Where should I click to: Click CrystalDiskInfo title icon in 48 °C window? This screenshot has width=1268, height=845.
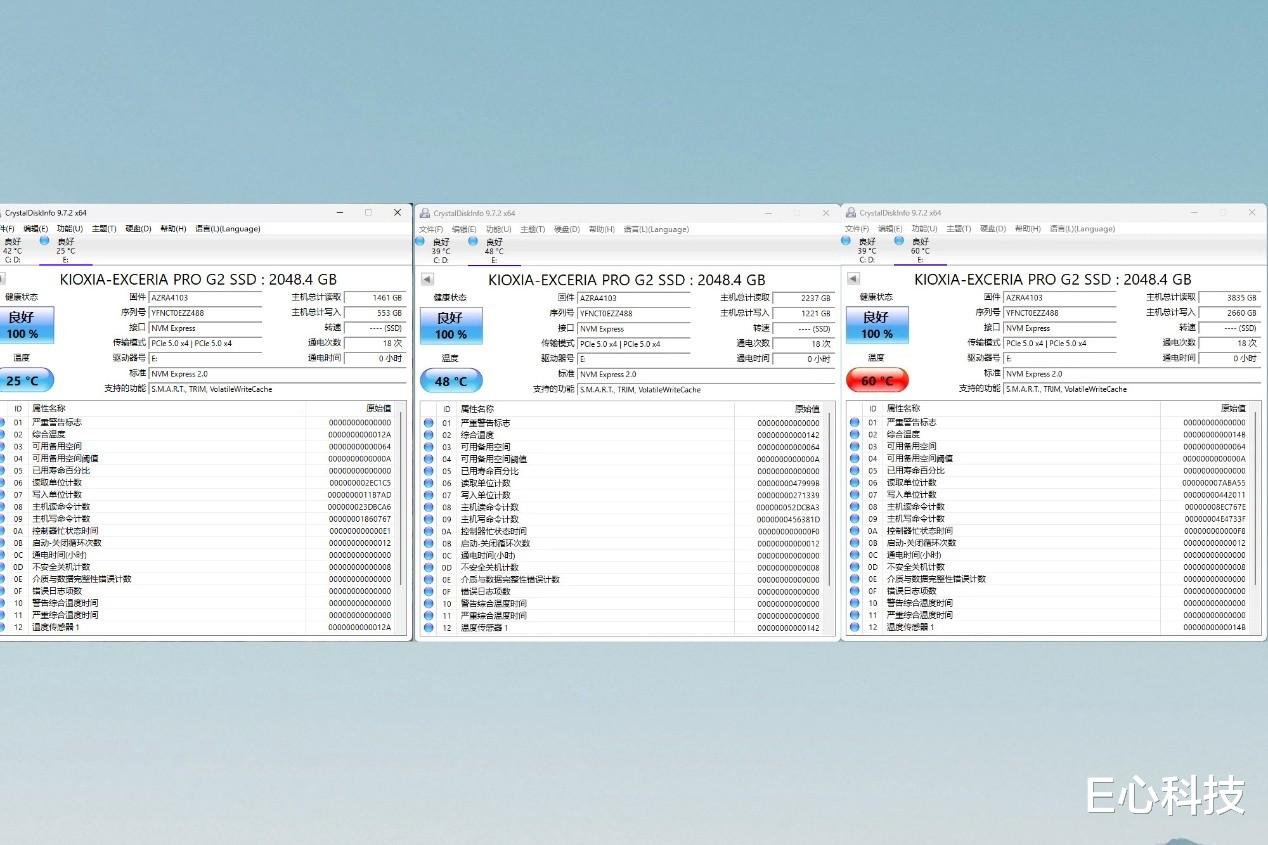425,213
